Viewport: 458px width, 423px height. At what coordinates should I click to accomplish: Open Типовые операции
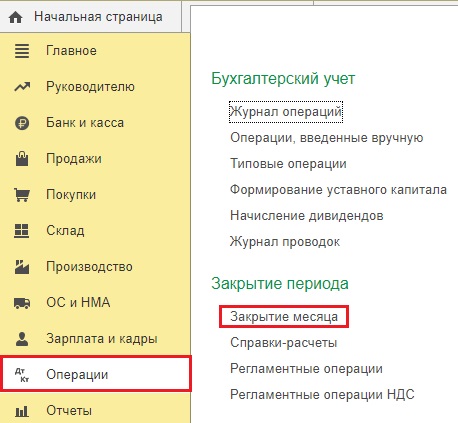[288, 164]
